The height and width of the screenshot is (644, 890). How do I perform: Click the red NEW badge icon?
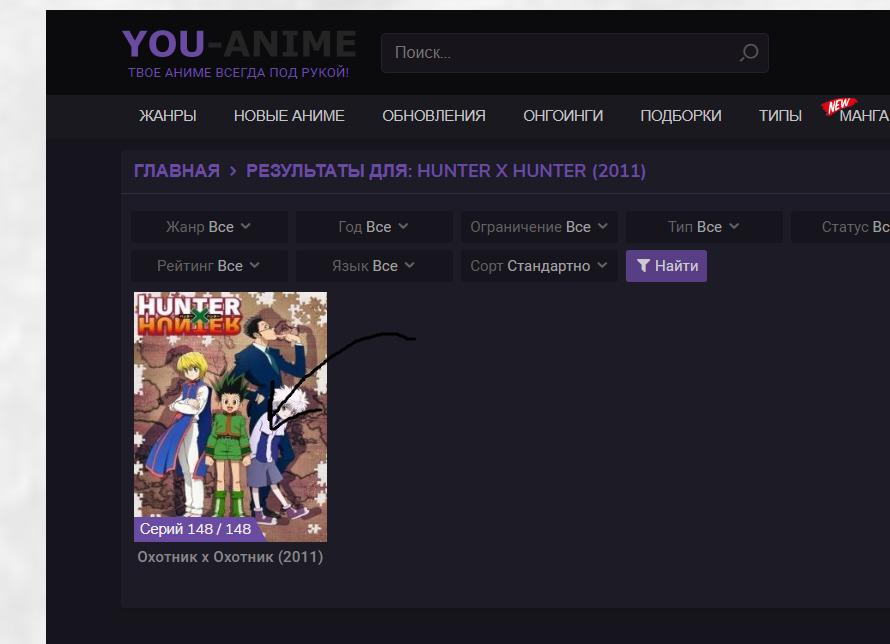(838, 105)
